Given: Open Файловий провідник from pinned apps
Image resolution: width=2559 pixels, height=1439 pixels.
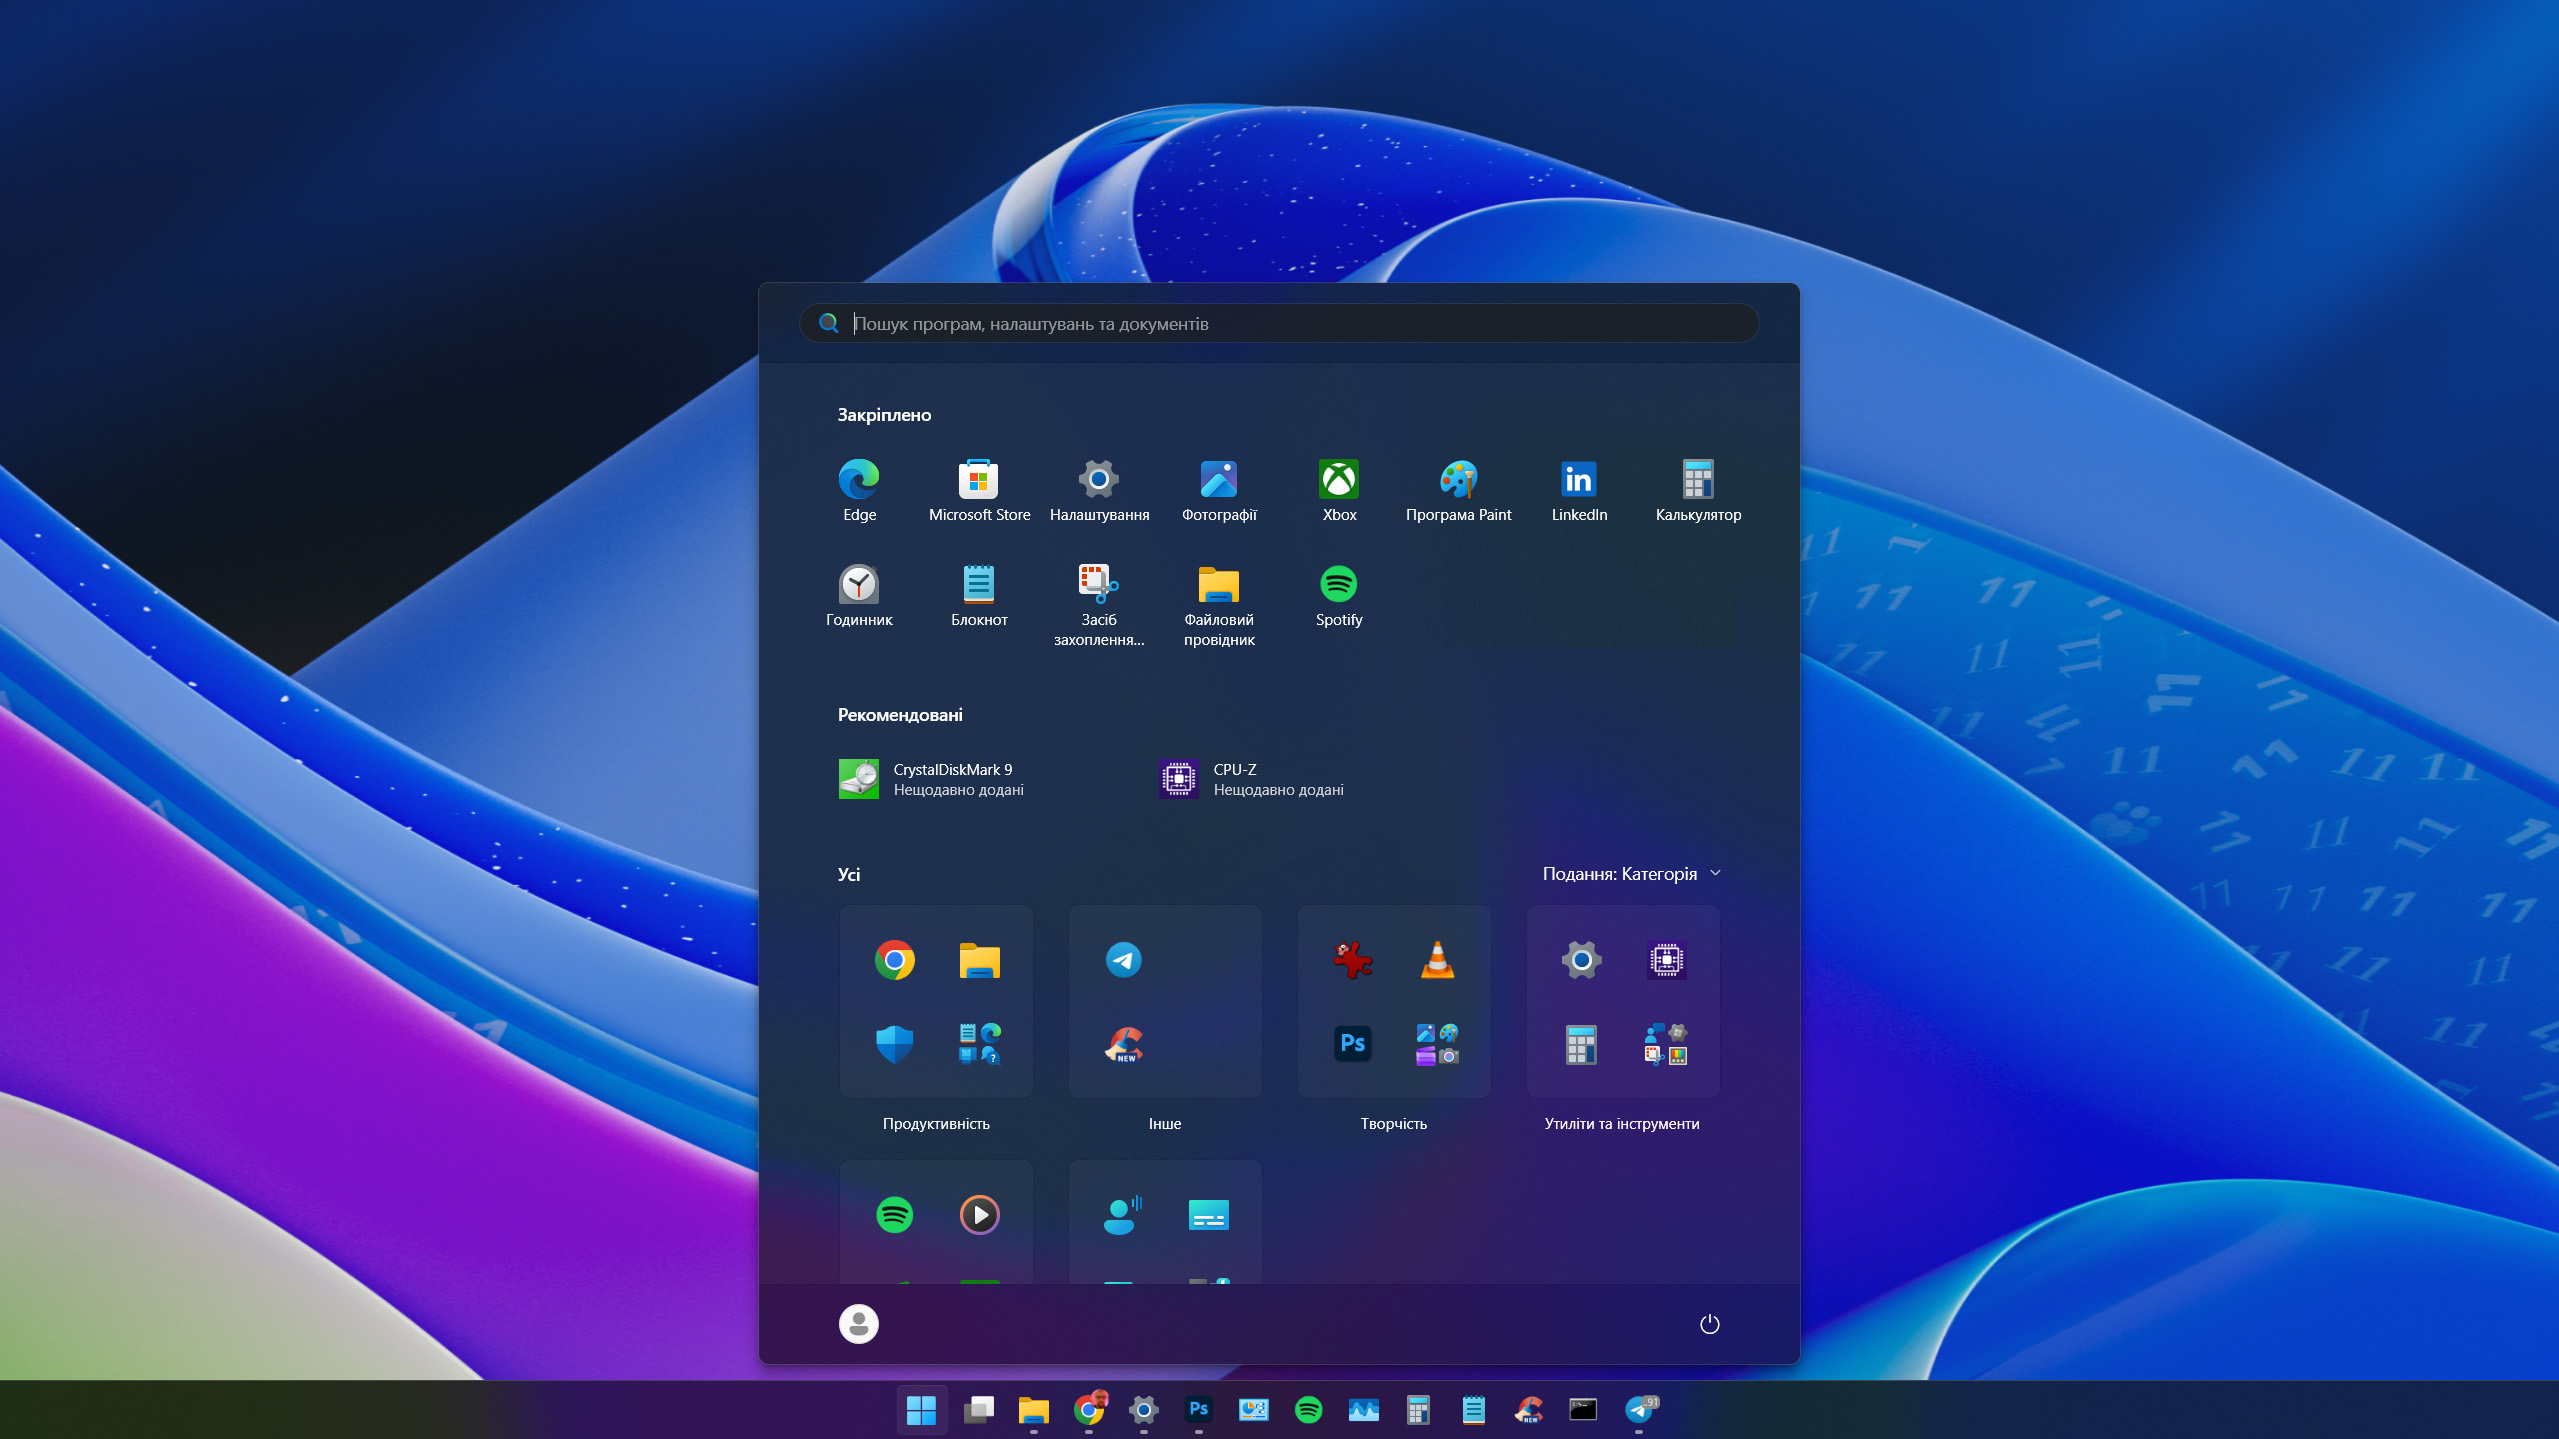Looking at the screenshot, I should 1218,592.
